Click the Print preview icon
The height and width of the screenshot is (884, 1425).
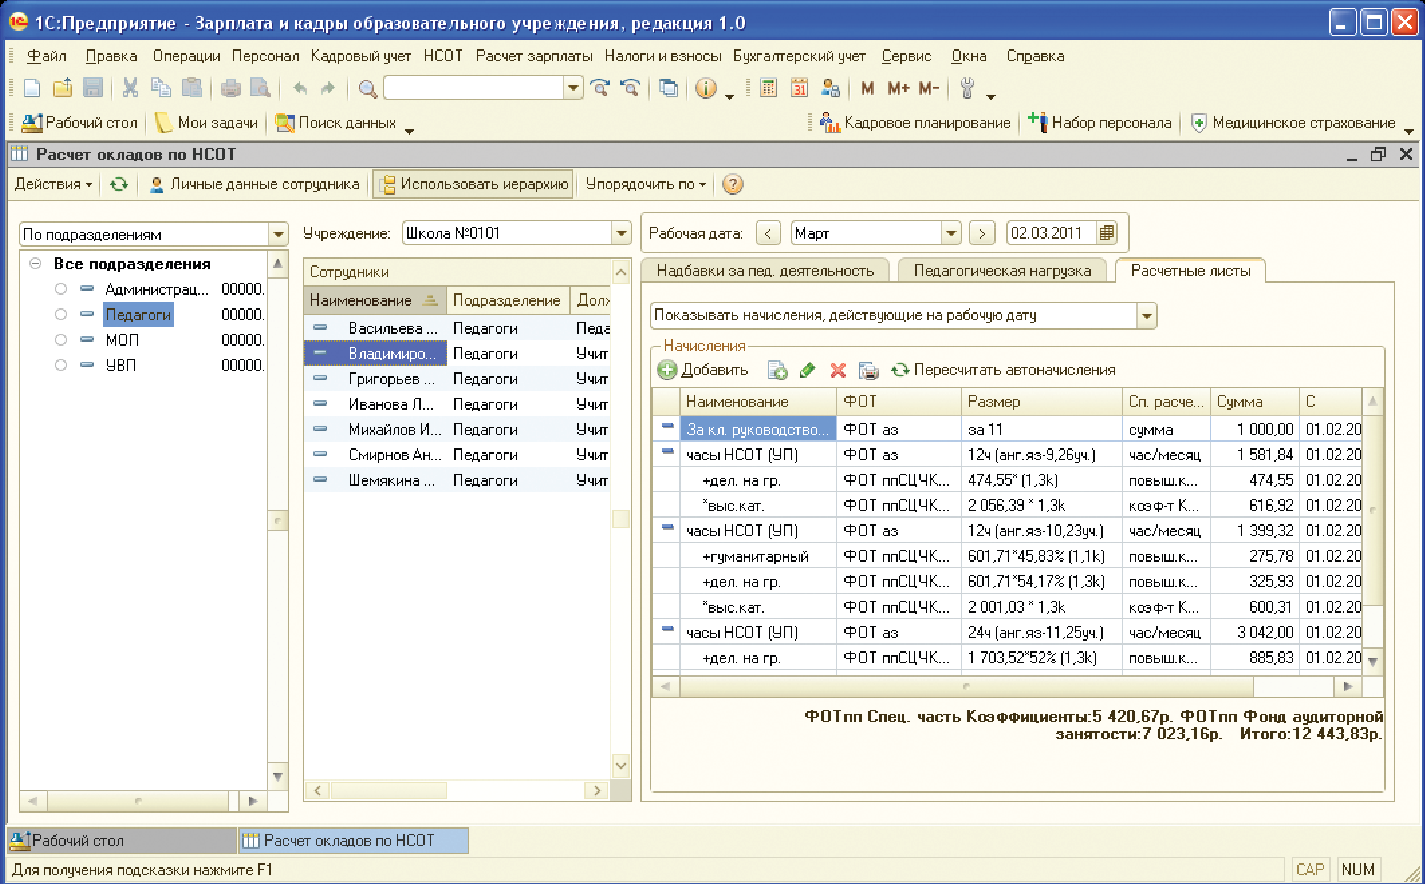(261, 89)
